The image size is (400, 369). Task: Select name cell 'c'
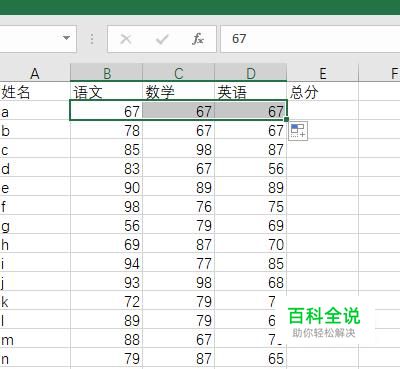[35, 148]
